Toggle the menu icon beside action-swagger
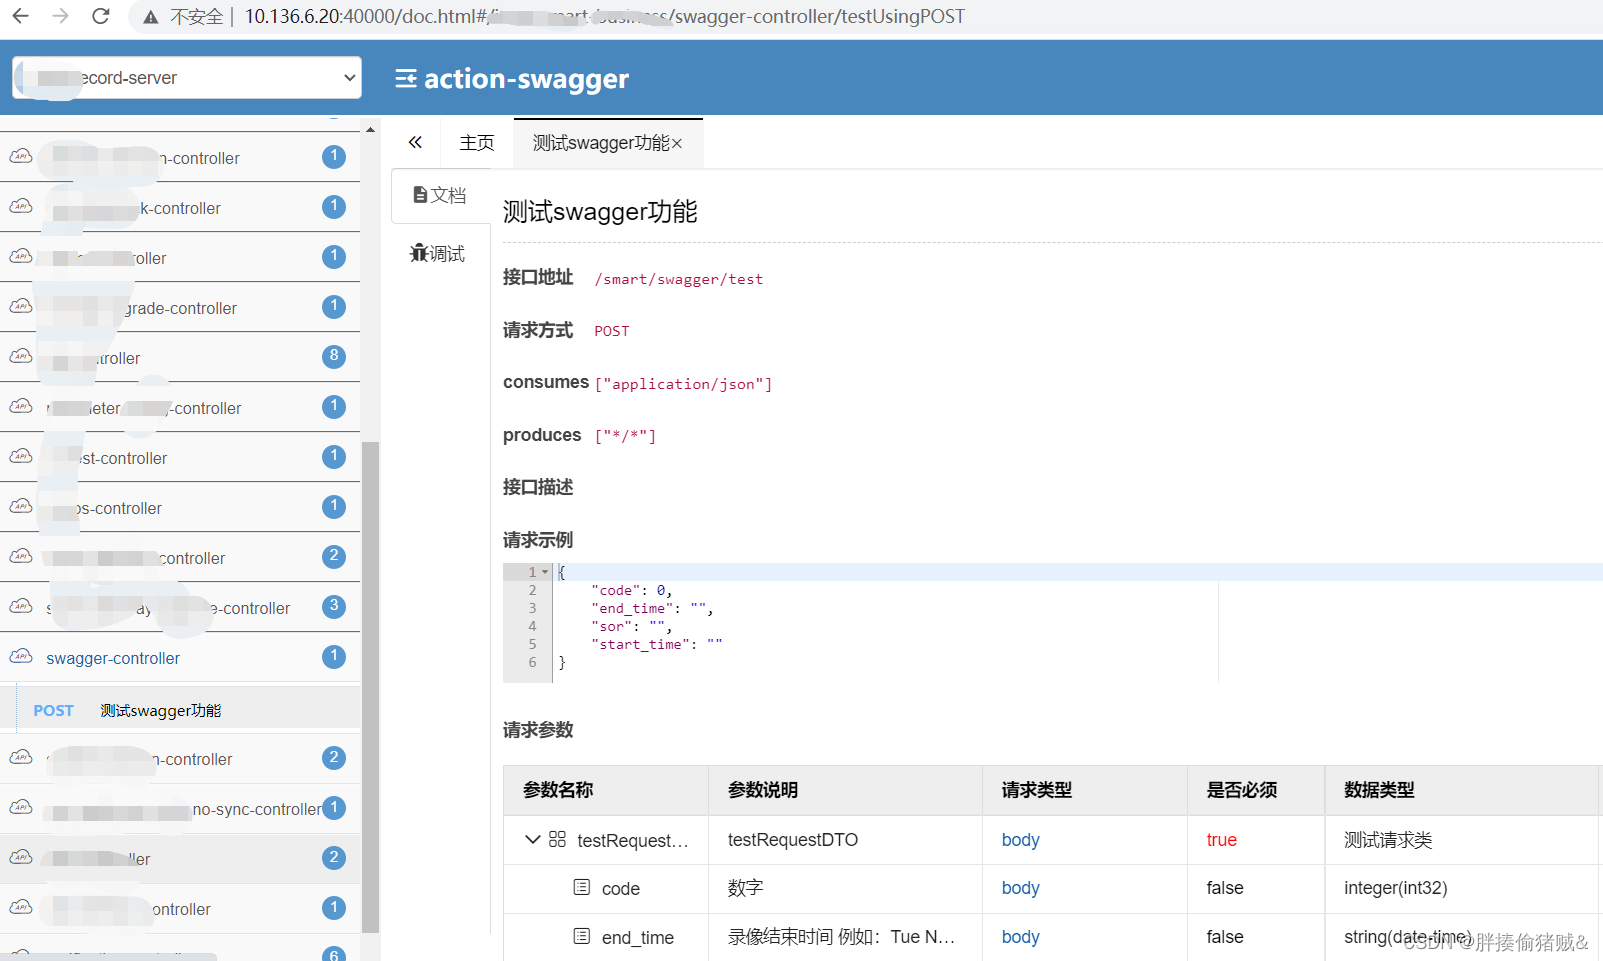 tap(406, 78)
